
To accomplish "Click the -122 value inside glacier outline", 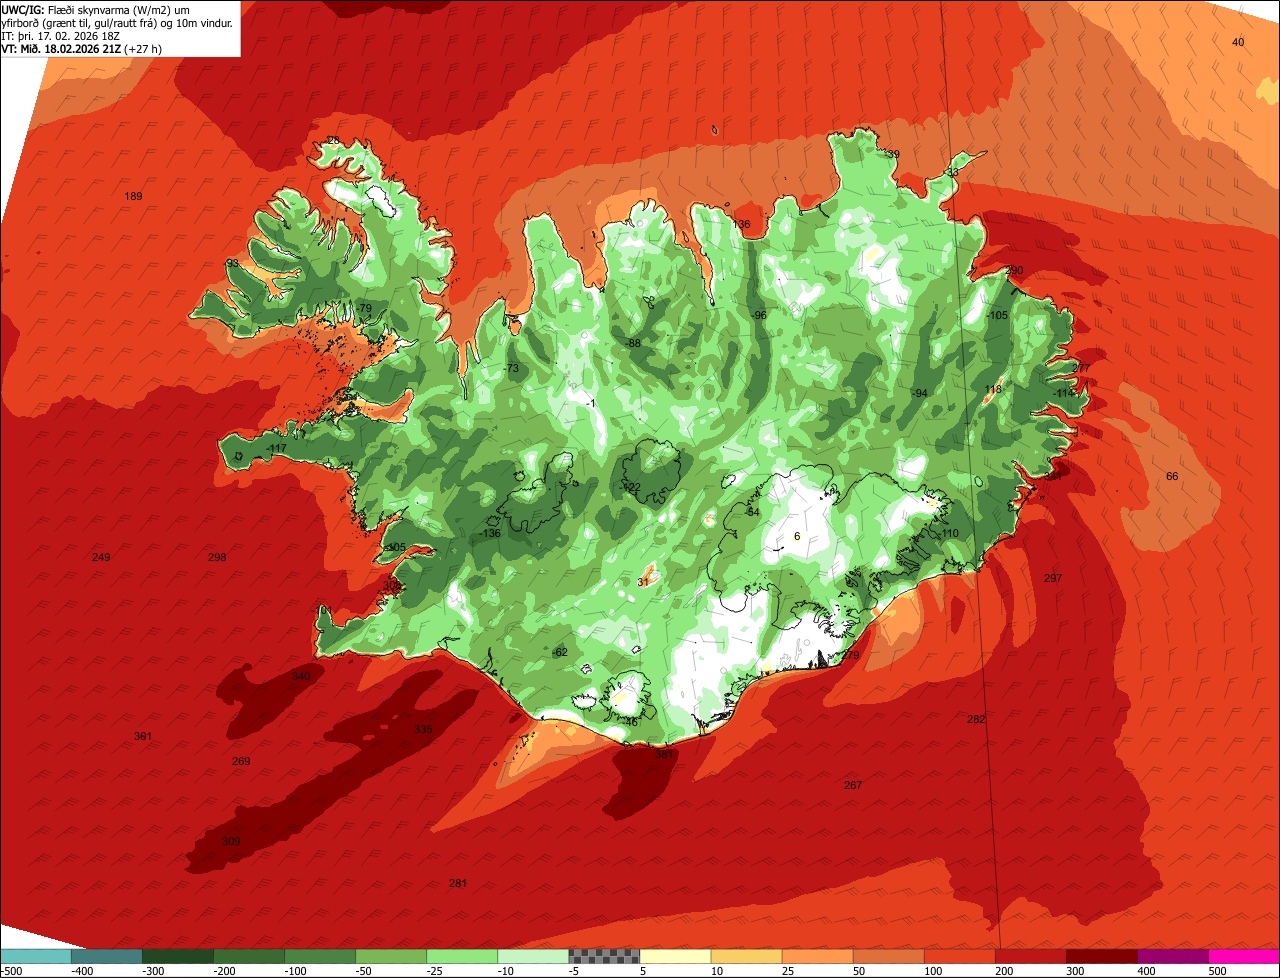I will (x=630, y=487).
